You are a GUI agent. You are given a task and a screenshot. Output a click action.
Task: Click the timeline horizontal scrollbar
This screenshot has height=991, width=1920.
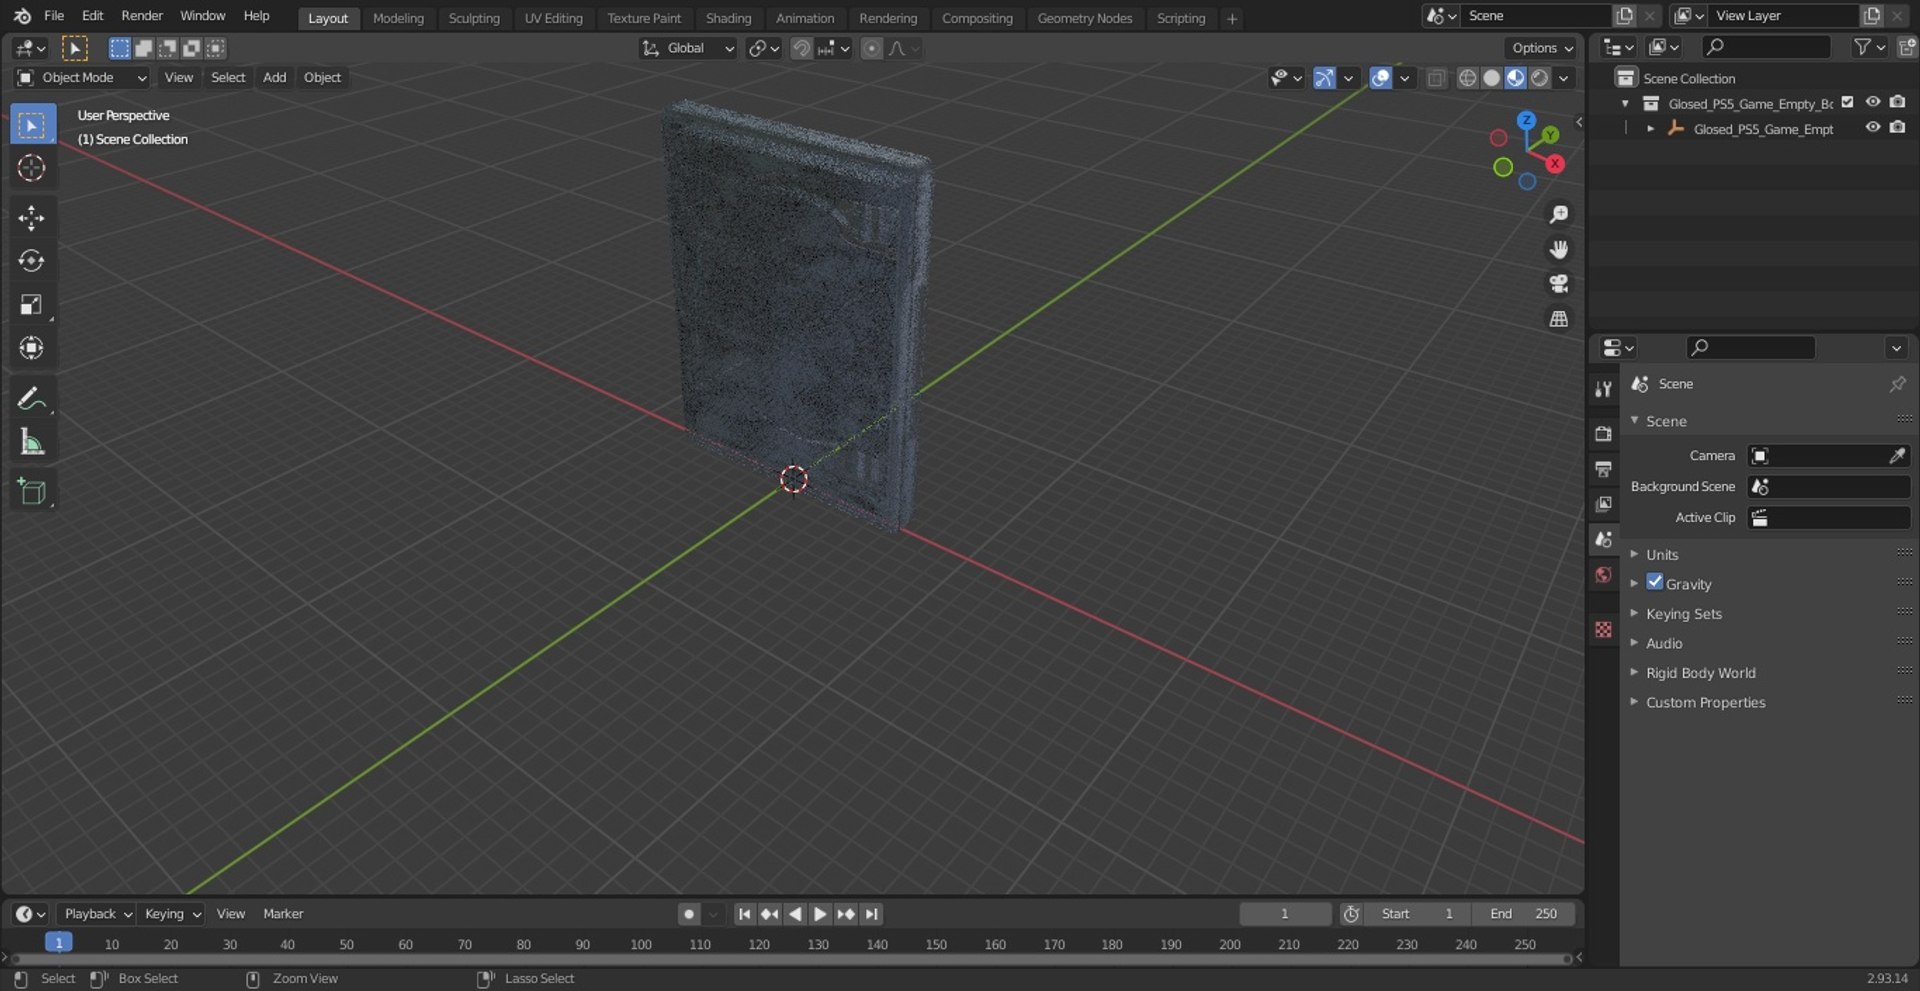[x=790, y=959]
